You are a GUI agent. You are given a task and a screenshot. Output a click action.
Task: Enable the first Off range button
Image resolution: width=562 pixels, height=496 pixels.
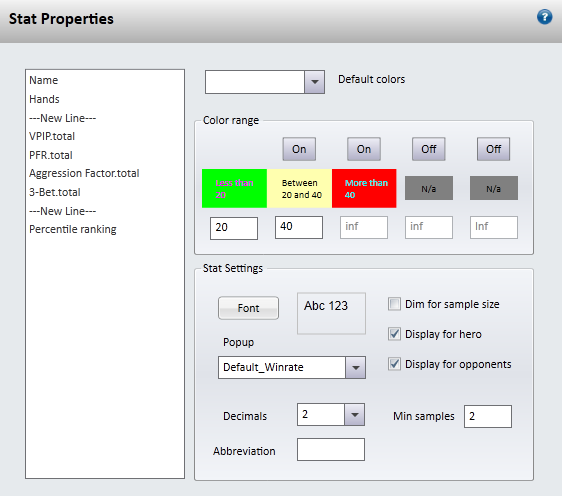point(429,149)
